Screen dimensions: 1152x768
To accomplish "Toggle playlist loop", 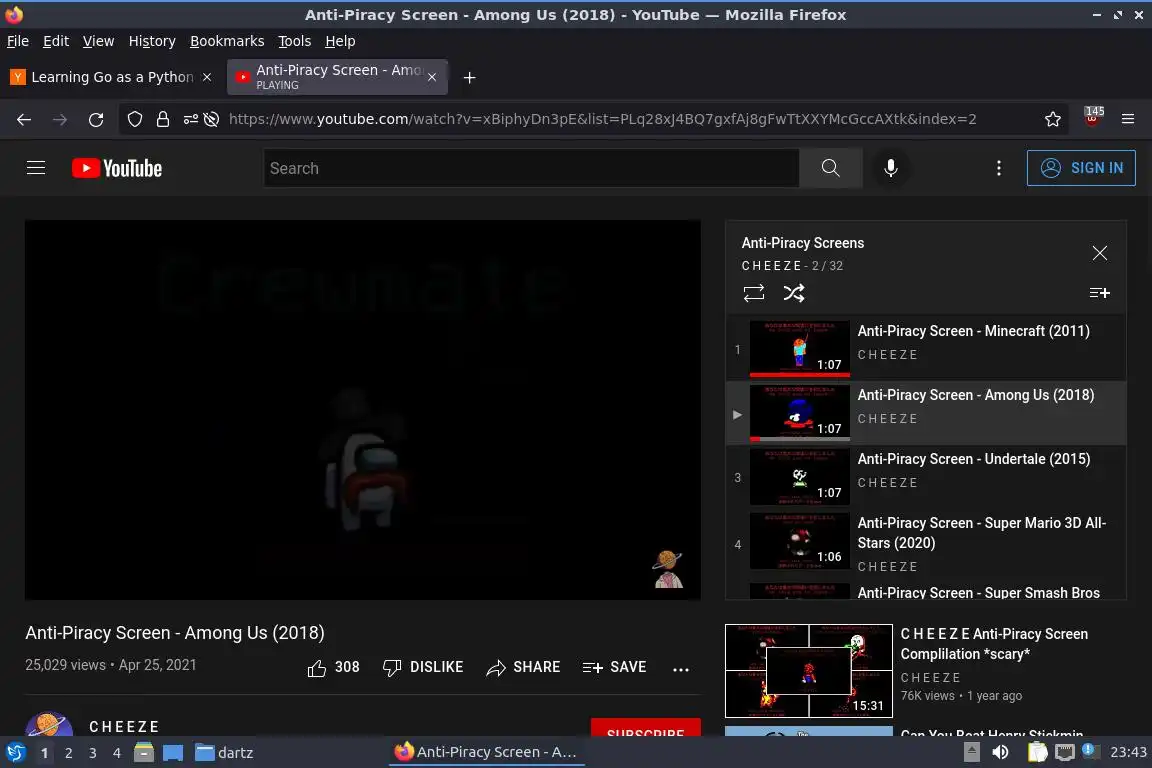I will pos(754,293).
